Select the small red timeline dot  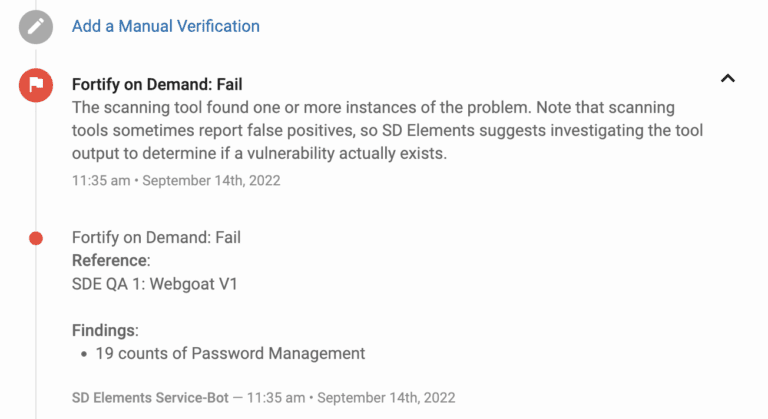pos(36,238)
